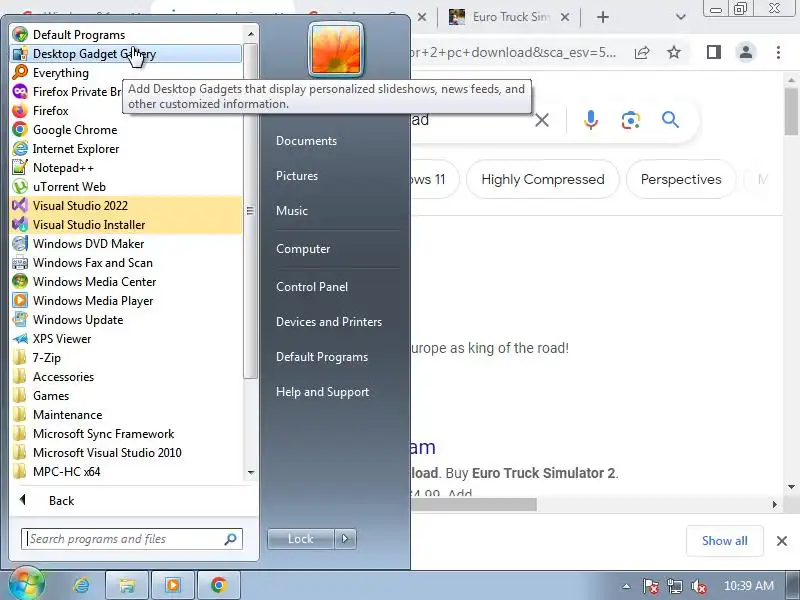Open Default Programs in the right pane
800x600 pixels.
click(x=322, y=357)
